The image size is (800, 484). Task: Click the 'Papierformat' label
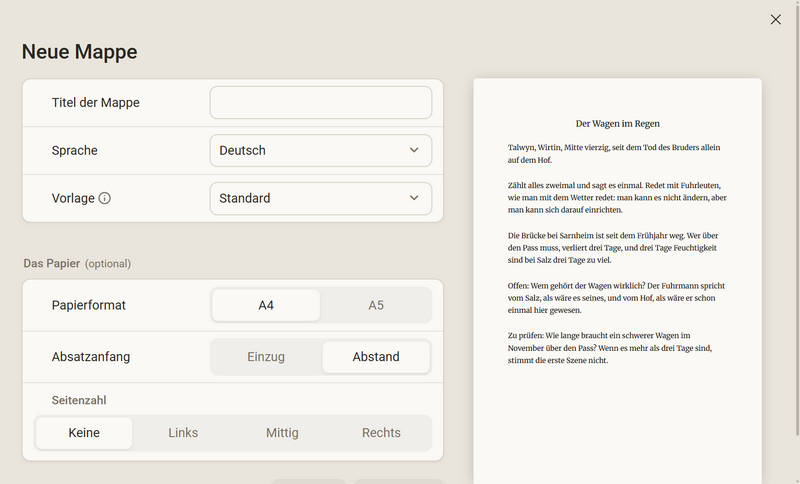(x=89, y=305)
